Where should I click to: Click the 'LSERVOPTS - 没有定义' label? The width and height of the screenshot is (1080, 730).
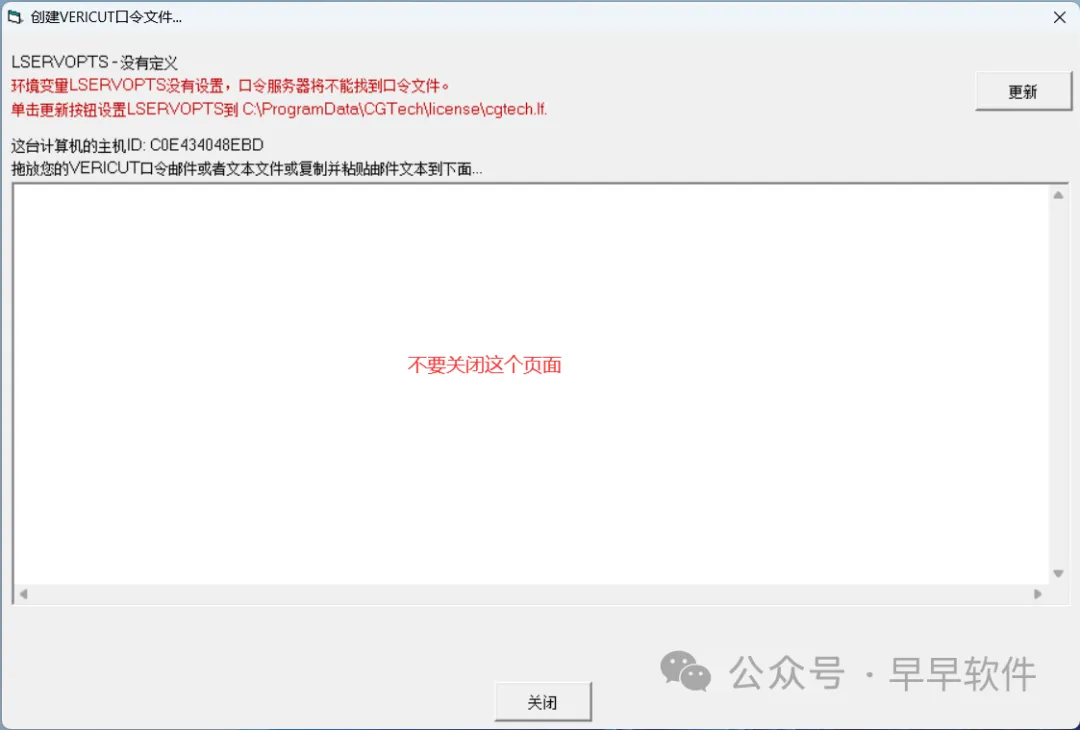point(94,63)
